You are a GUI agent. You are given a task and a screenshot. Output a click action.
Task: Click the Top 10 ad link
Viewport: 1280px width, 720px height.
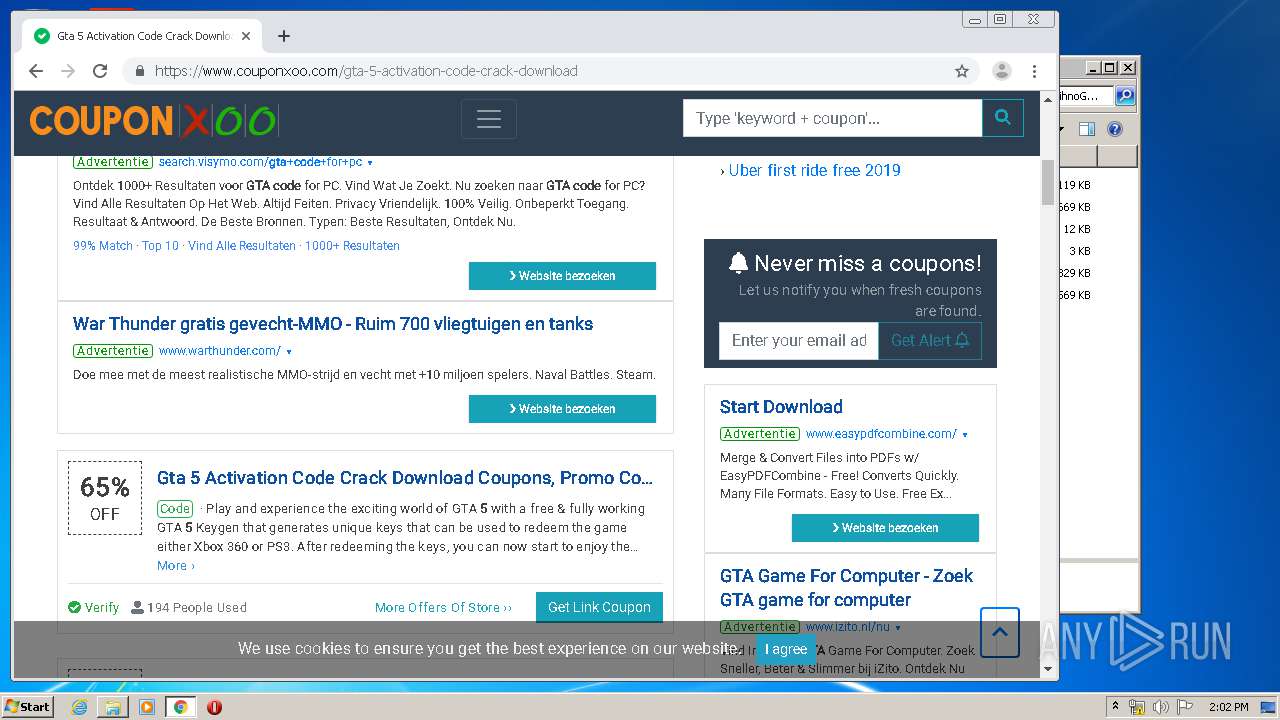pyautogui.click(x=160, y=246)
